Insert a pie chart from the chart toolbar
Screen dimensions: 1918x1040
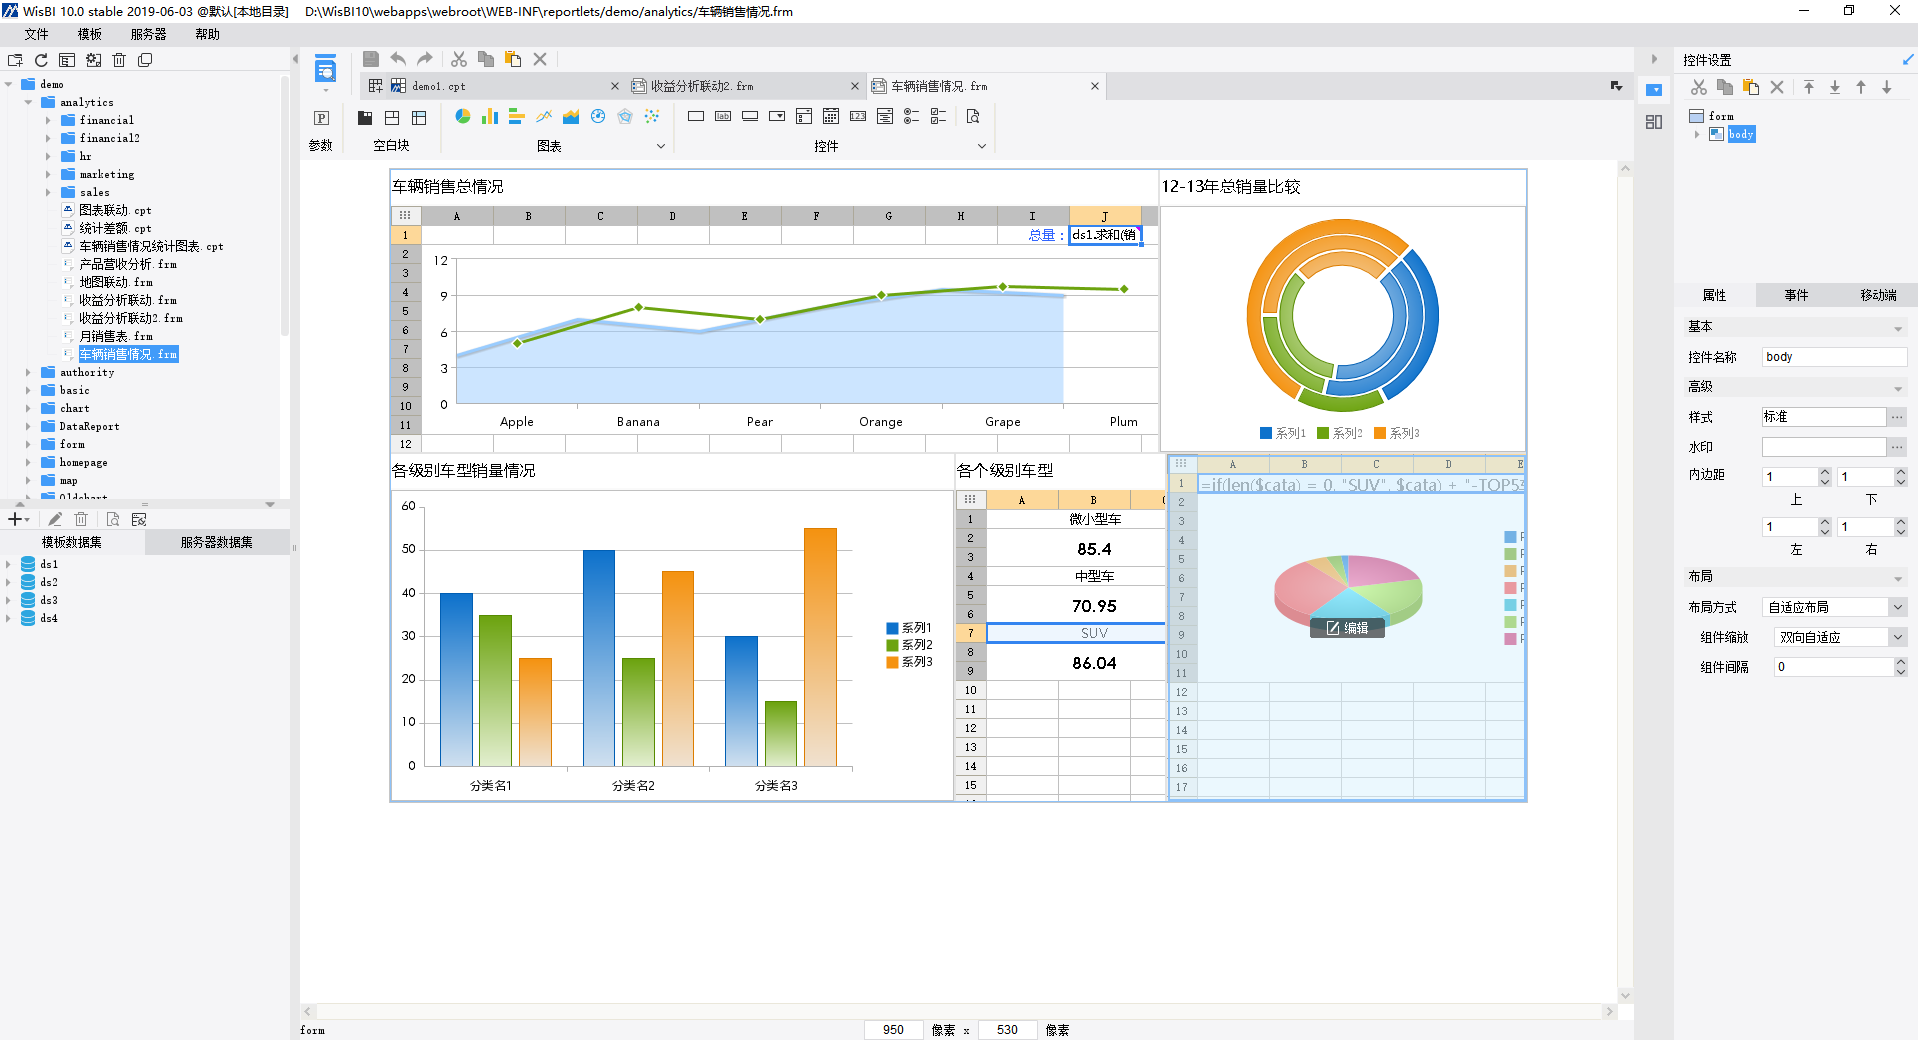pos(463,117)
